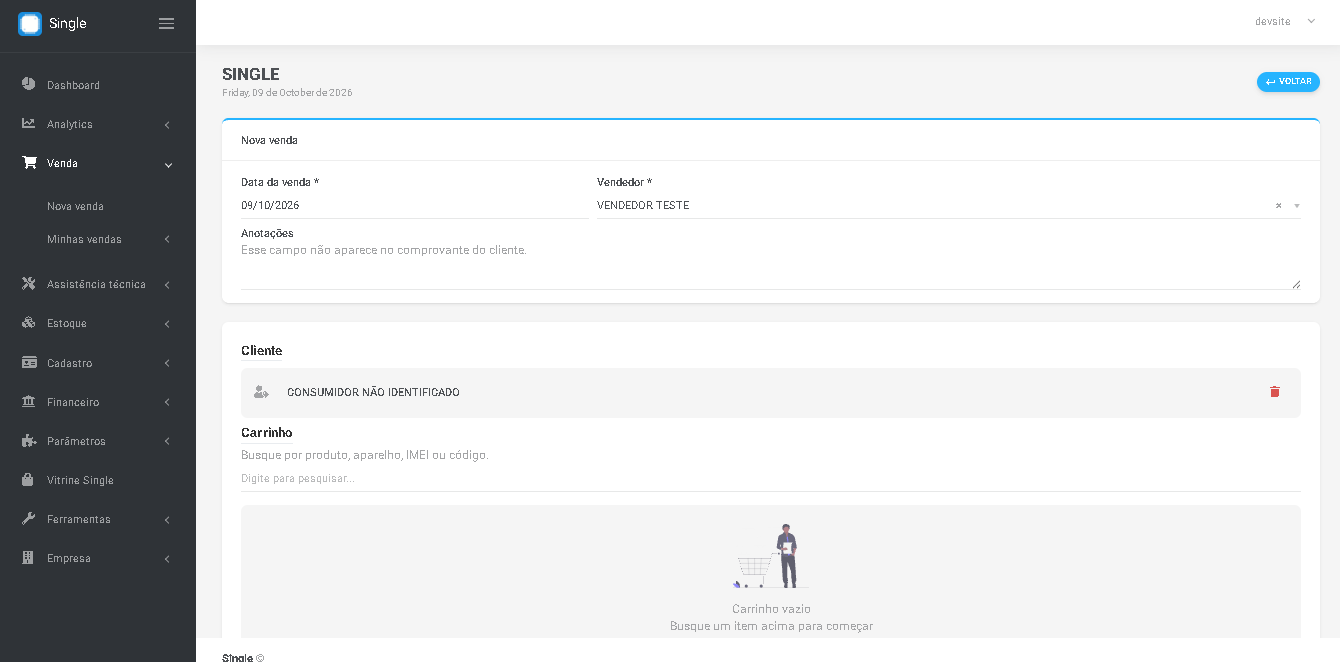The width and height of the screenshot is (1340, 662).
Task: Open the Vendedor dropdown arrow
Action: coord(1297,206)
